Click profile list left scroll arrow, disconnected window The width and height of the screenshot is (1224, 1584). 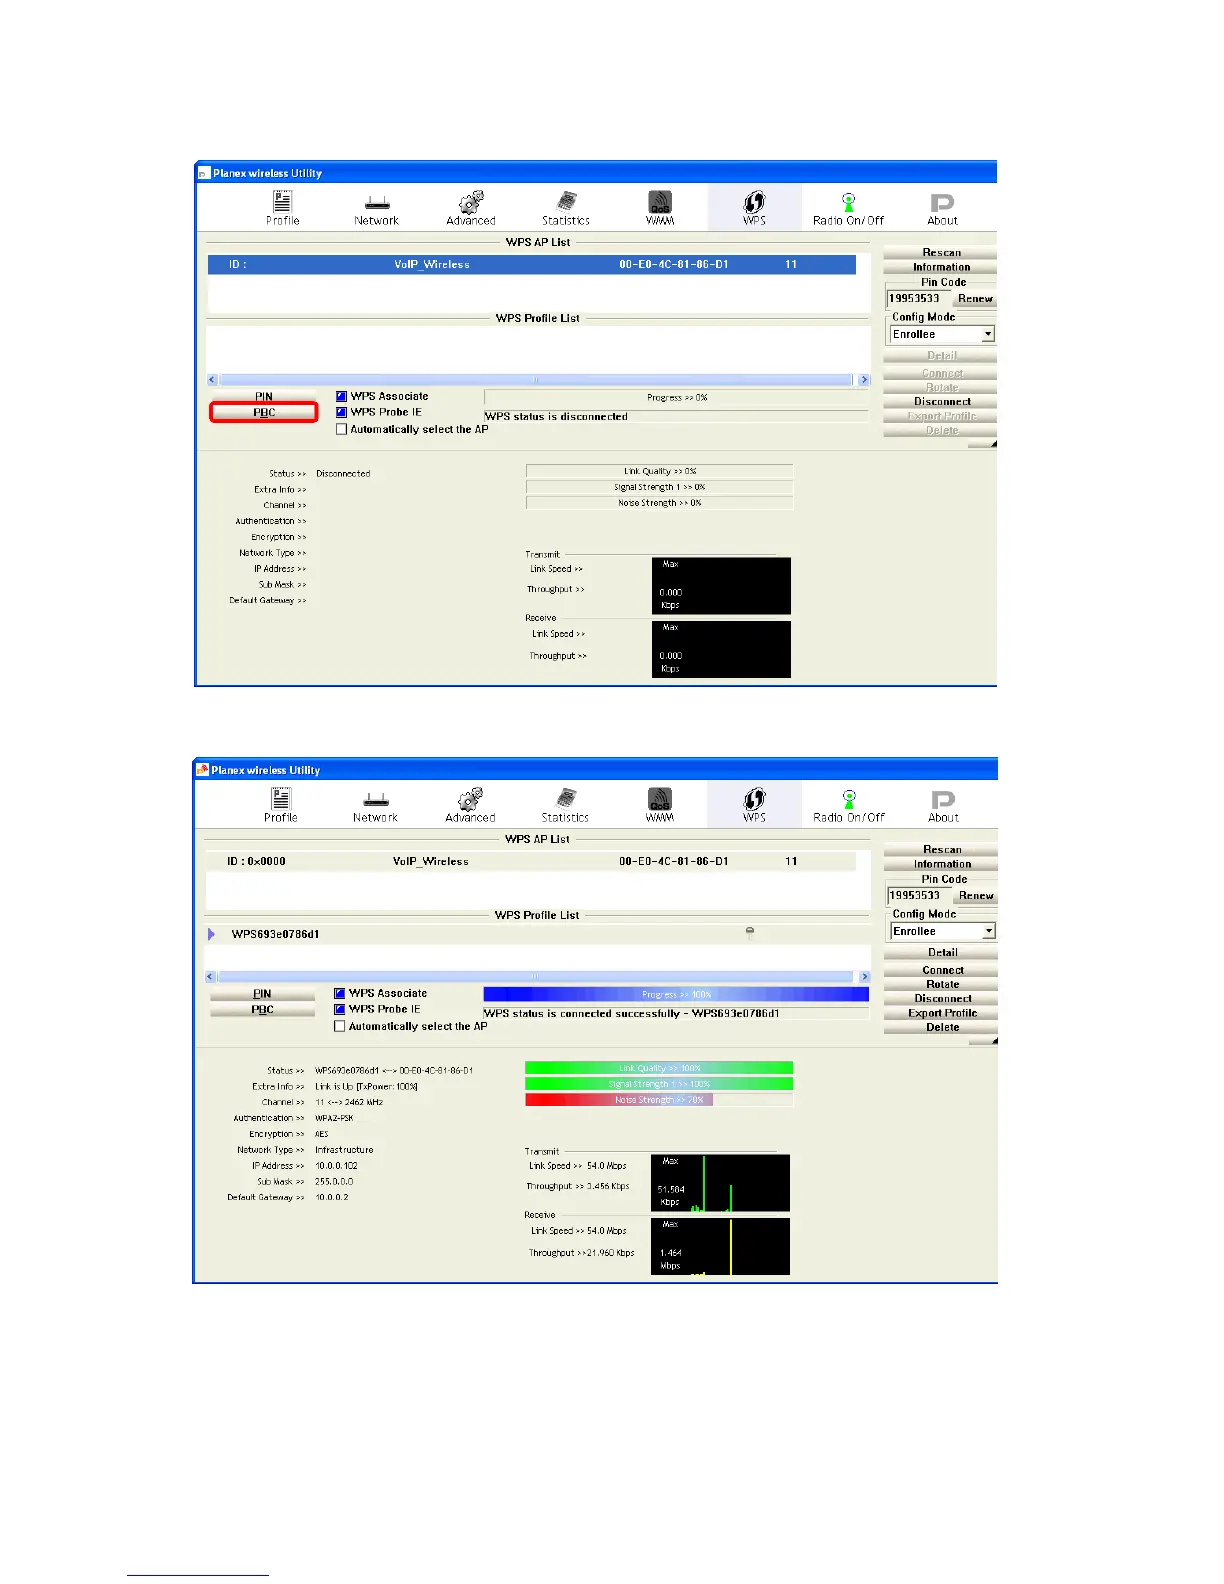pyautogui.click(x=212, y=380)
